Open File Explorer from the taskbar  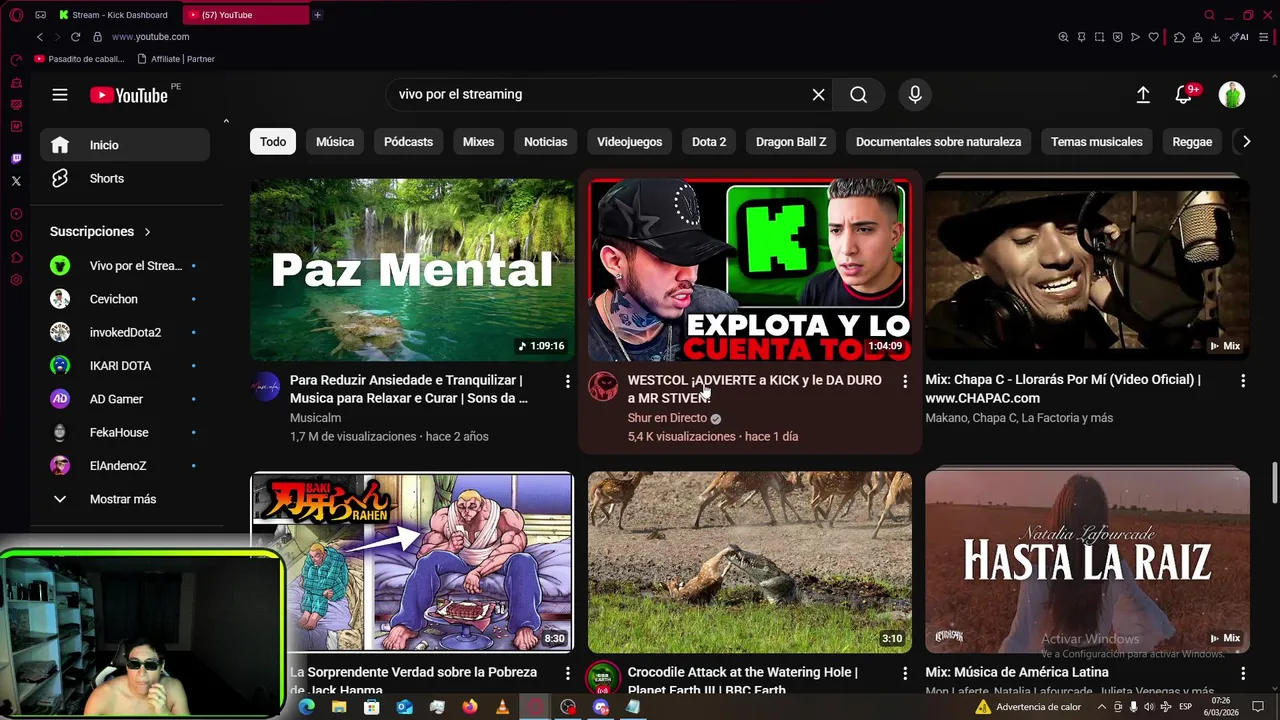click(339, 707)
